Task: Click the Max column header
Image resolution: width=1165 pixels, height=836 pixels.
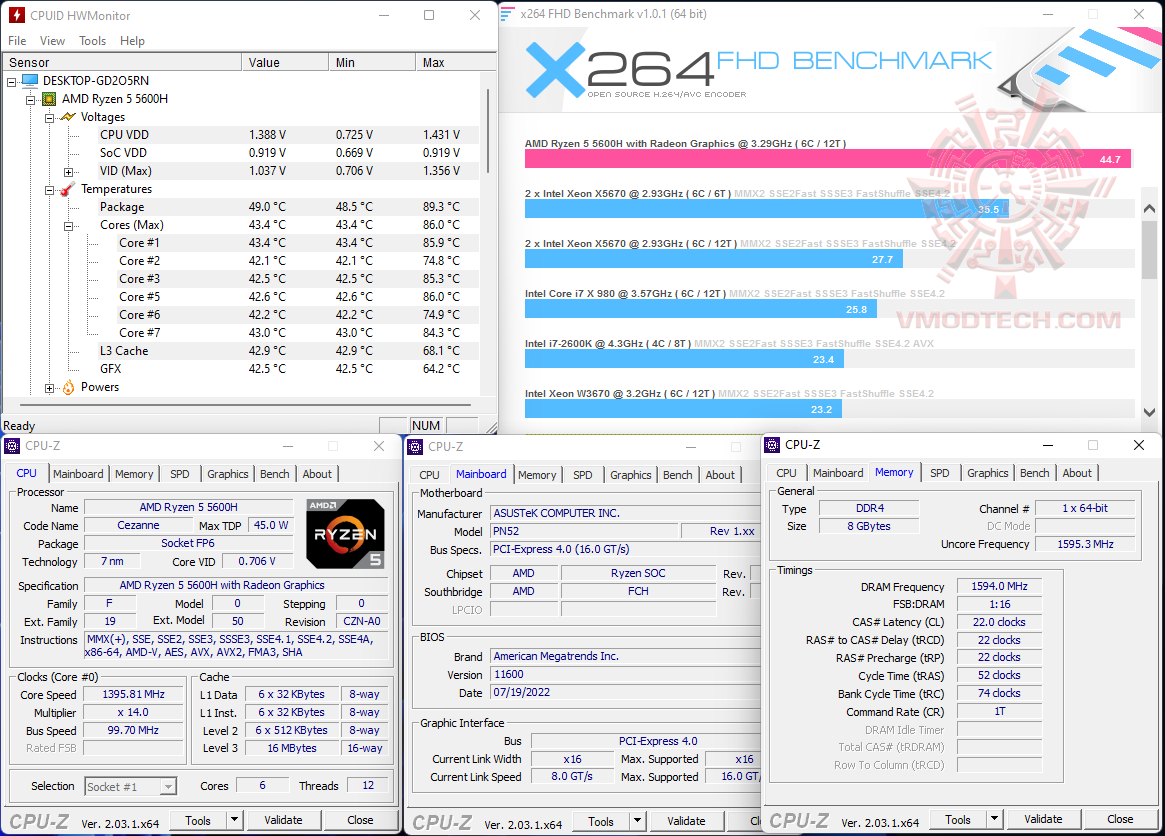Action: coord(455,62)
